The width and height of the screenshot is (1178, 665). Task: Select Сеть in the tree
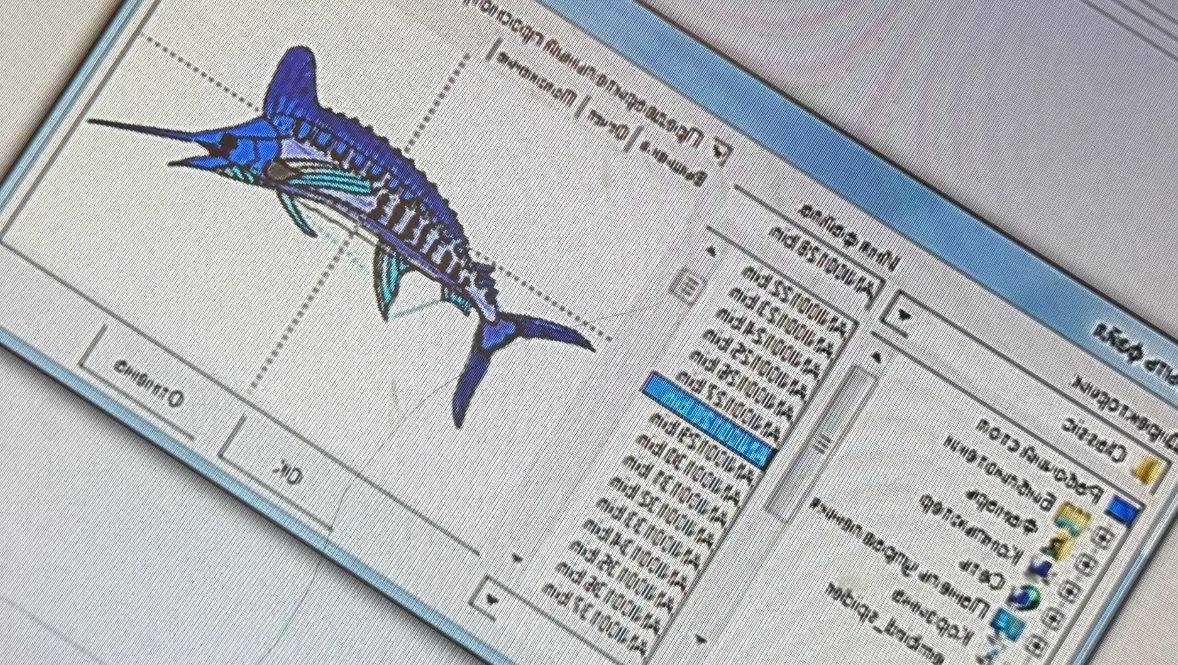(x=983, y=573)
